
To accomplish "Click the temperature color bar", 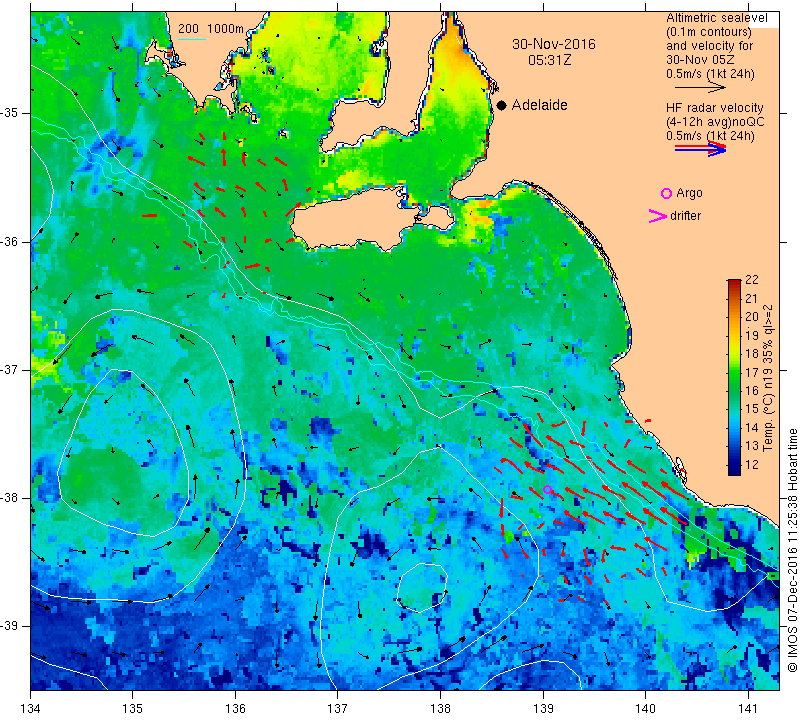I will click(734, 377).
